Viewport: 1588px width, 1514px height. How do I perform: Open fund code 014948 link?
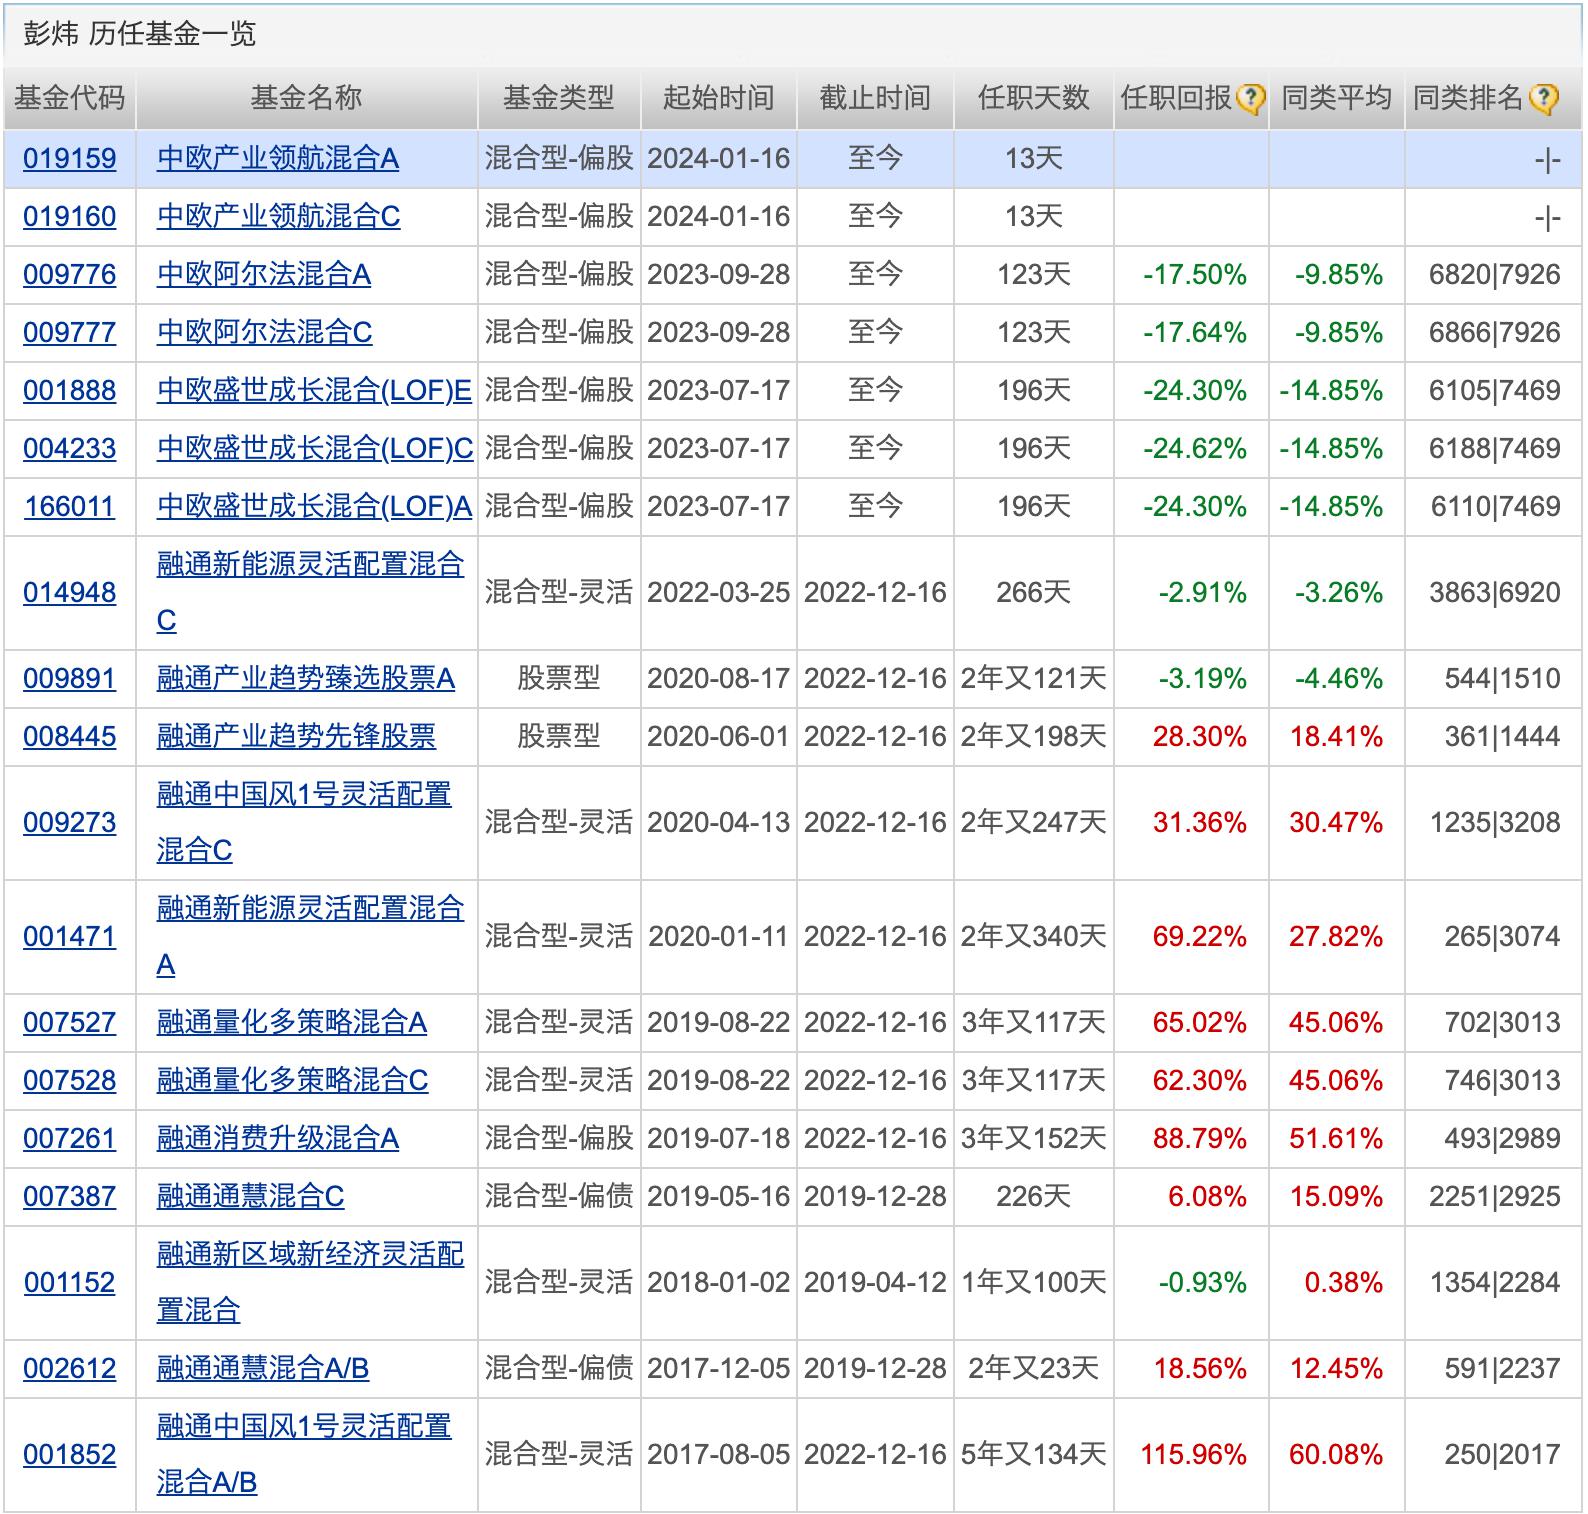(x=69, y=593)
